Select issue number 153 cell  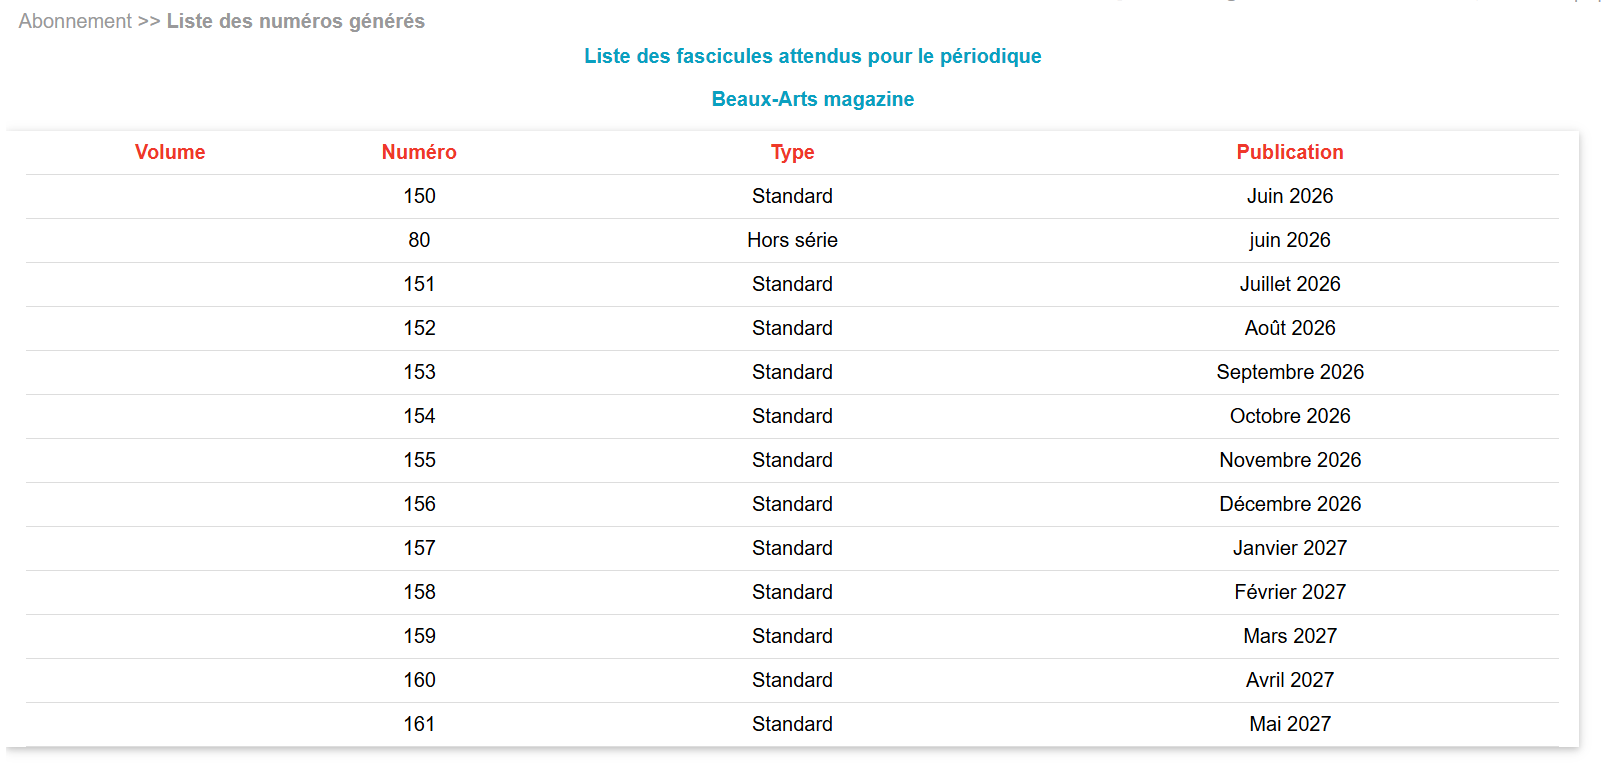point(420,372)
